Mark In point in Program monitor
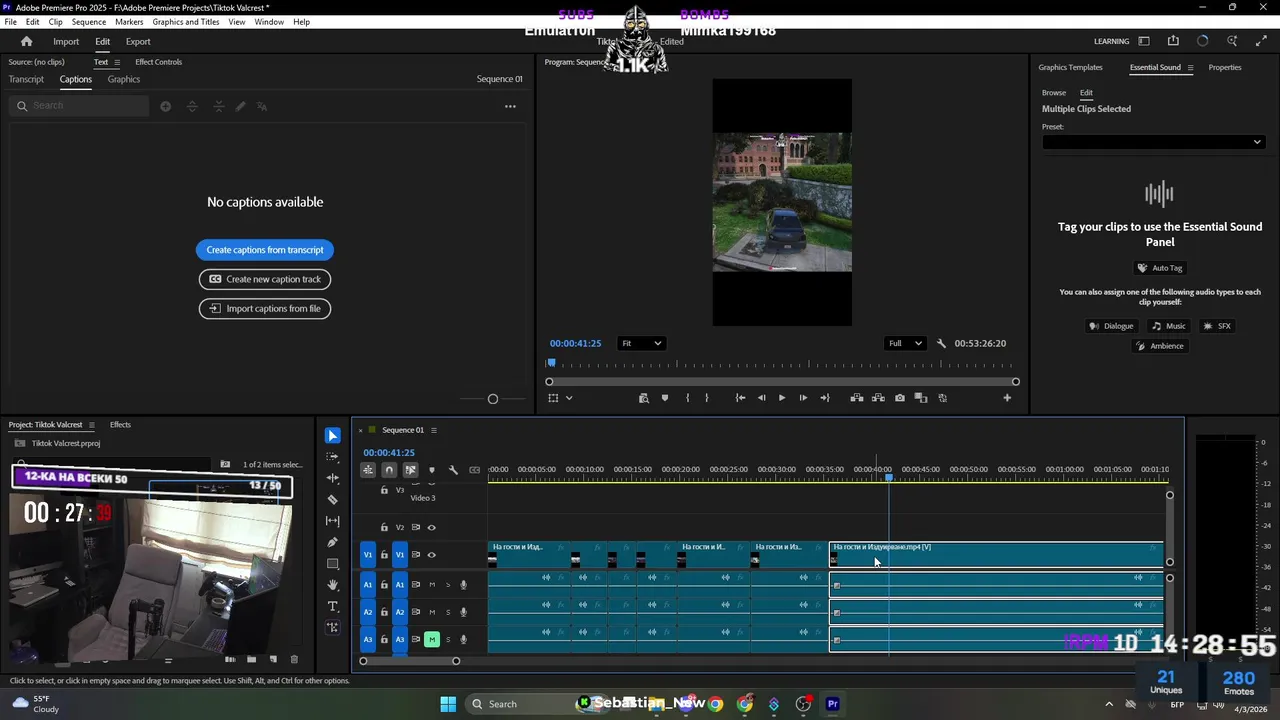This screenshot has height=720, width=1280. coord(687,398)
